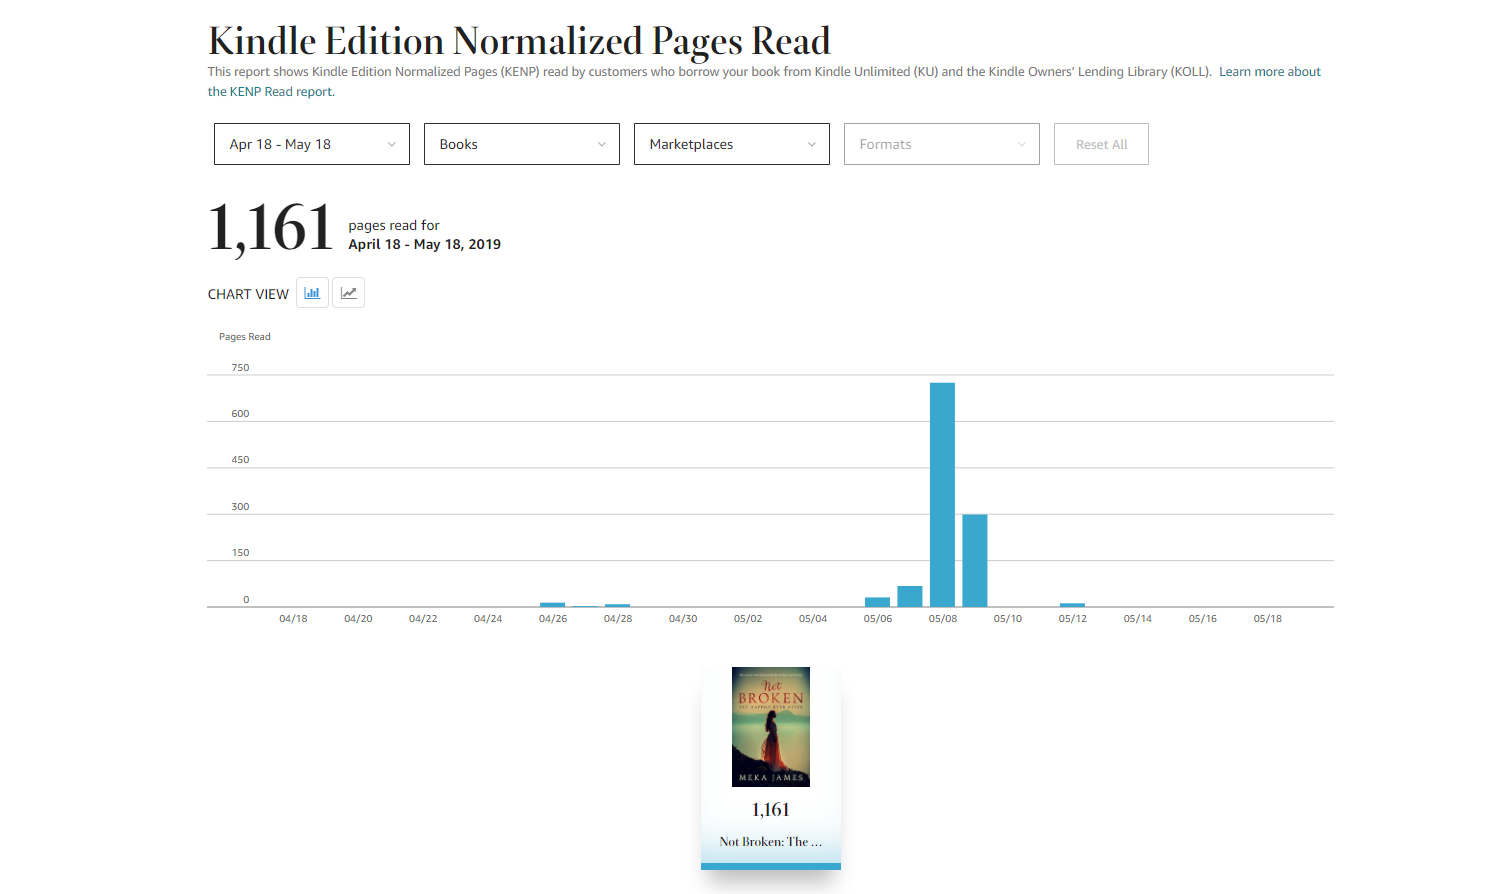This screenshot has height=894, width=1485.
Task: Click the small bar at 04/26
Action: (552, 605)
